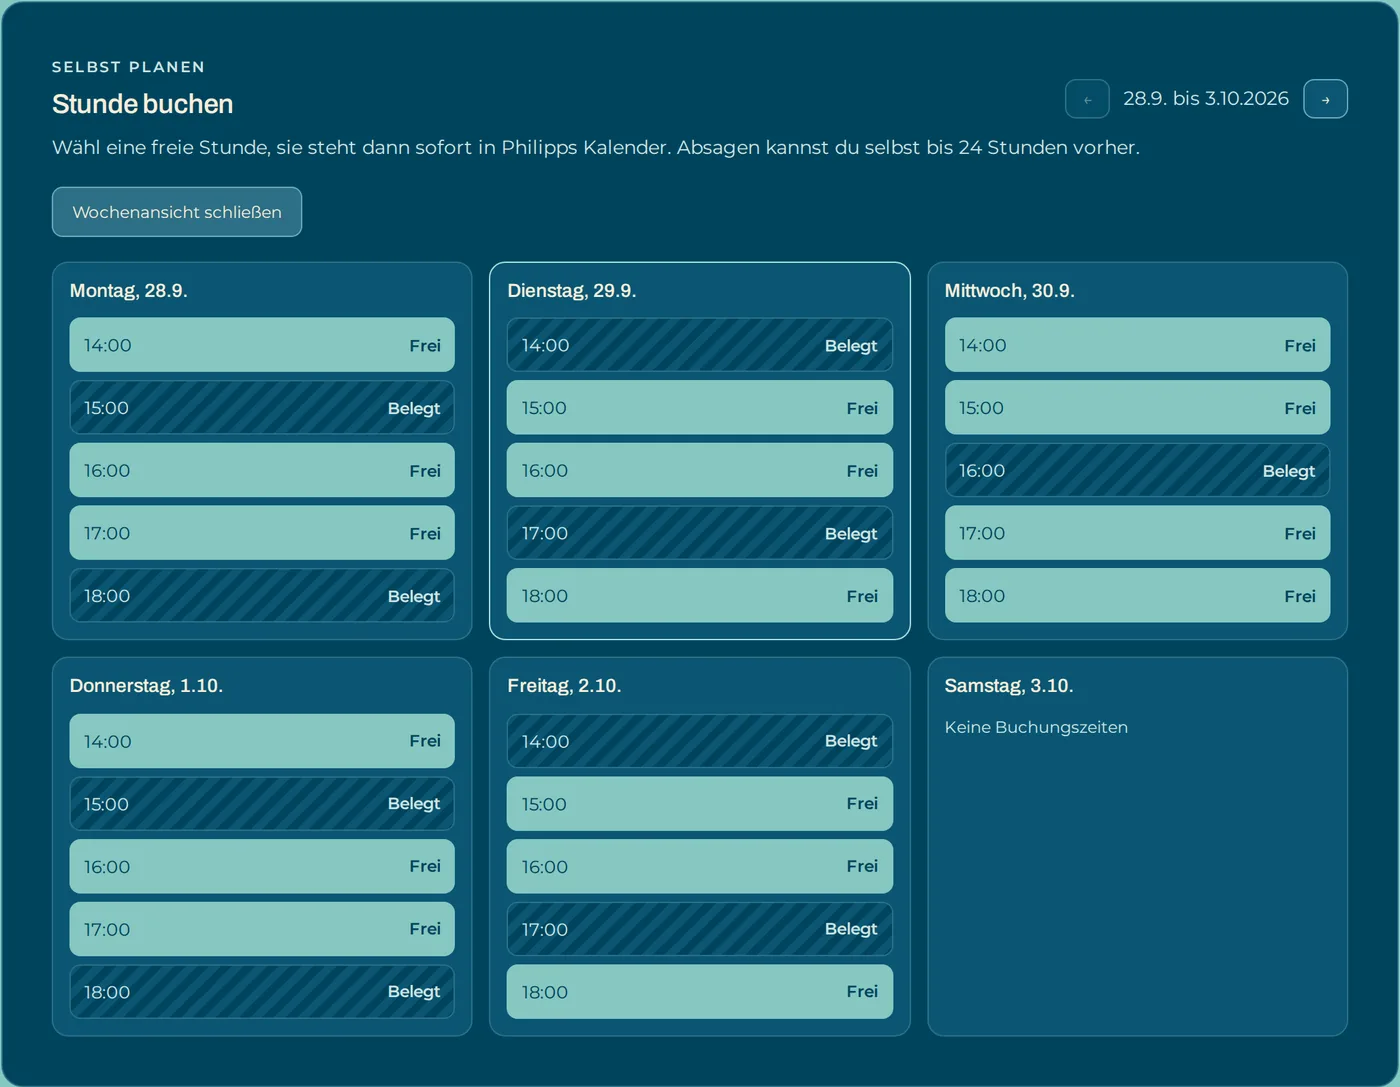This screenshot has height=1087, width=1400.
Task: Click Donnerstag 1.10. 18:00 occupied slot
Action: coord(262,992)
